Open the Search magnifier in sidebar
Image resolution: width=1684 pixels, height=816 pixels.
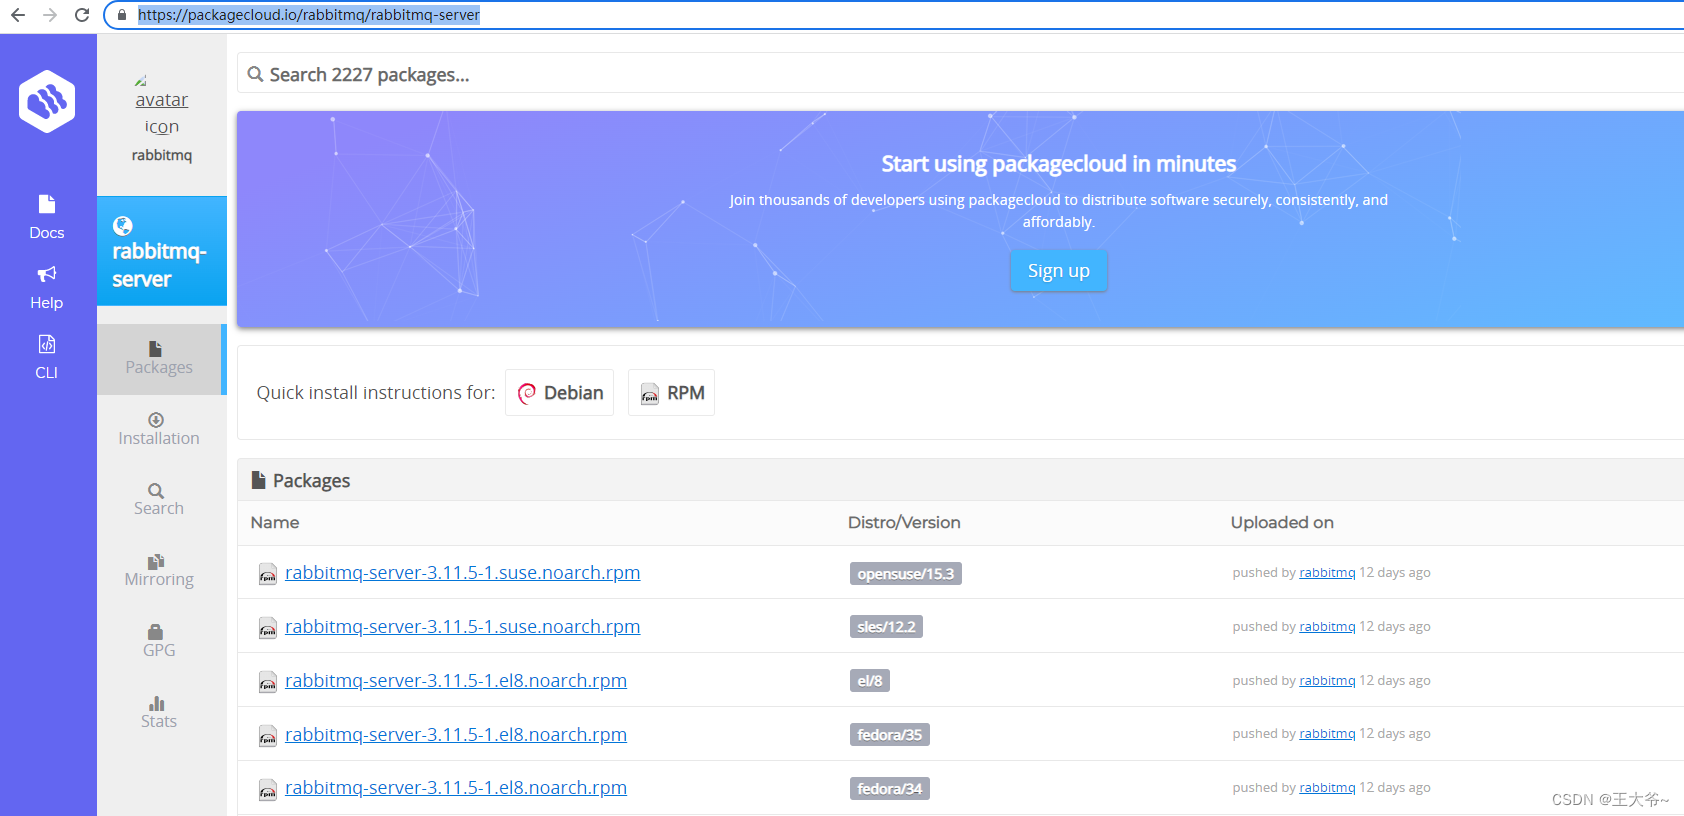pyautogui.click(x=156, y=491)
